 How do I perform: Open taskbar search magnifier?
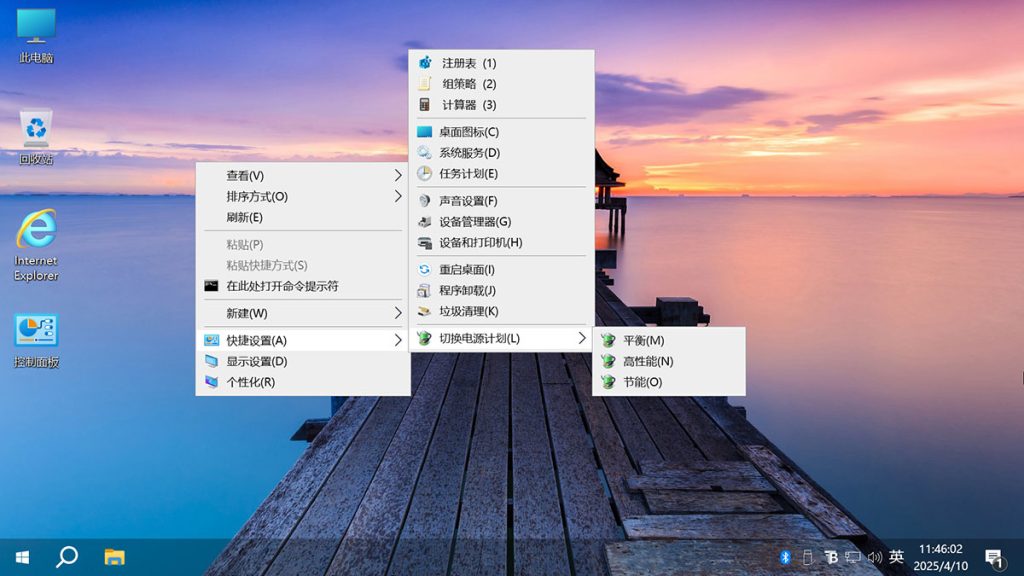click(67, 557)
